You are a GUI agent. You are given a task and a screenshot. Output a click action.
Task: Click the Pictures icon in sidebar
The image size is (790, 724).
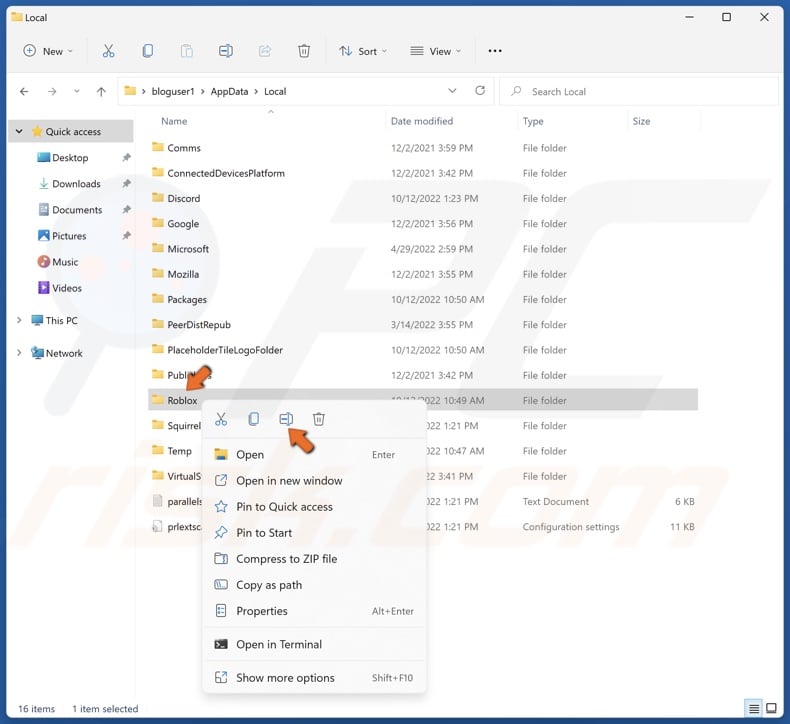pos(44,235)
